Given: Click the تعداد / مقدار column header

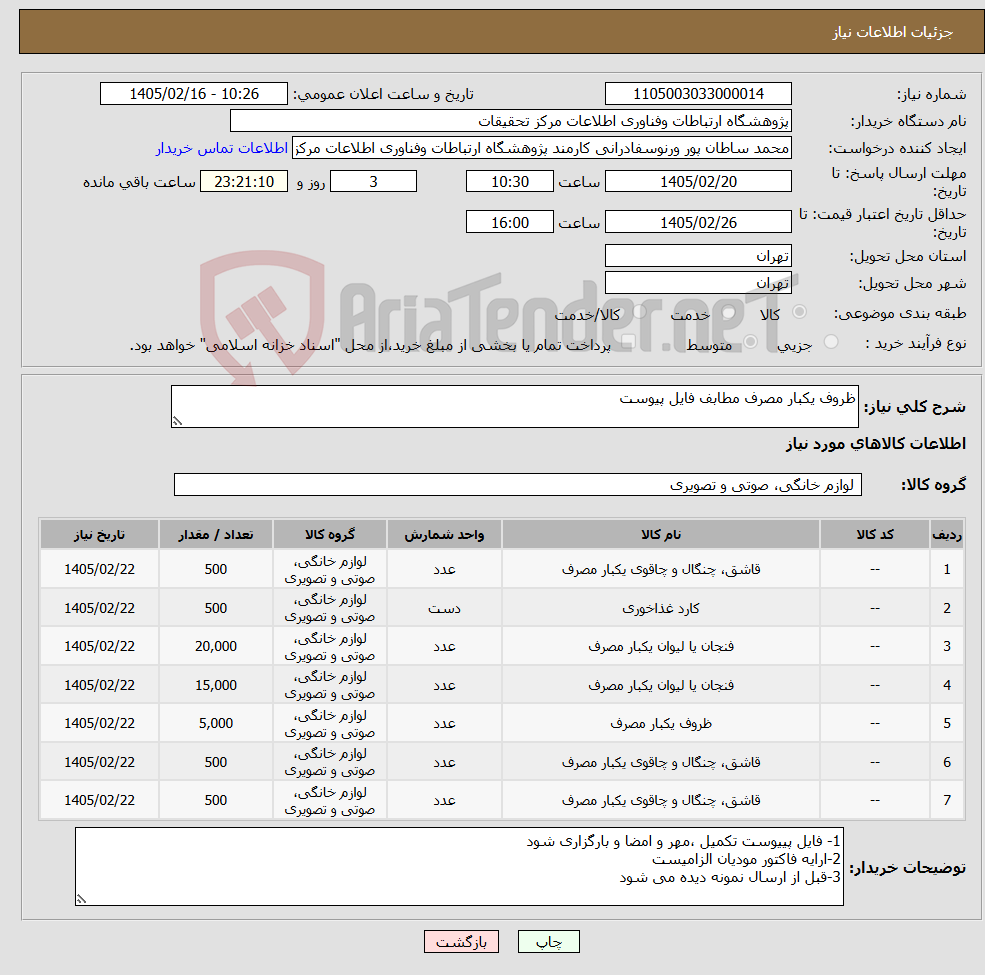Looking at the screenshot, I should [215, 534].
